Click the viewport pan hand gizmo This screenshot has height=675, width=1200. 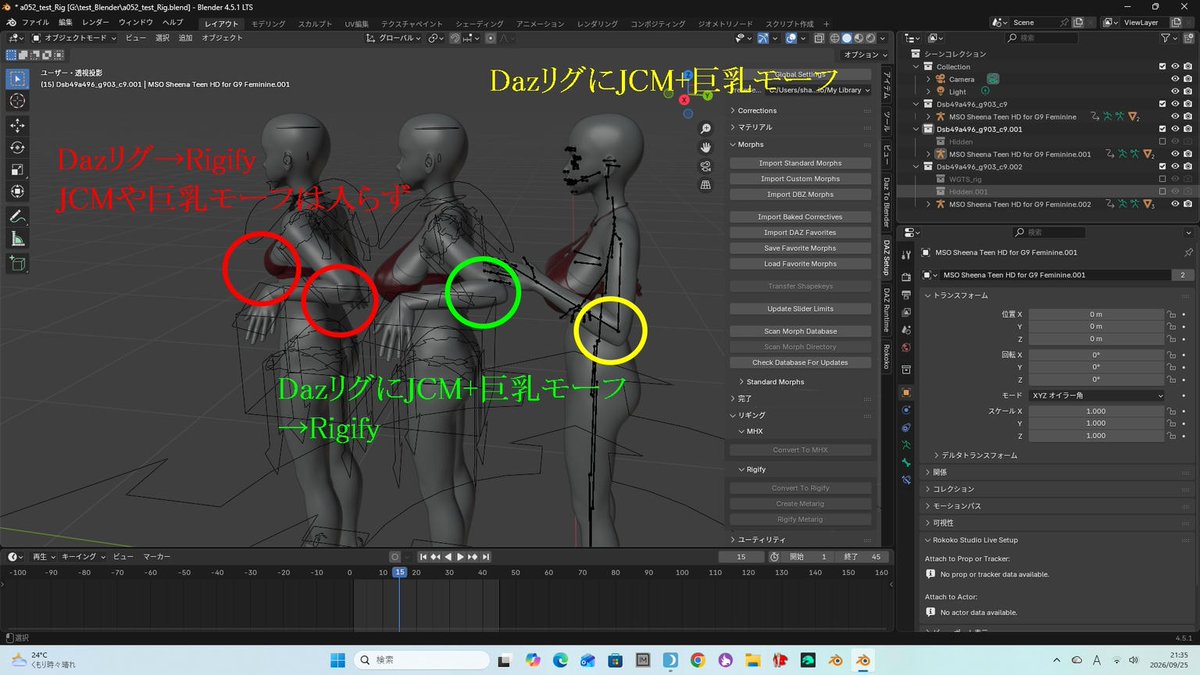click(706, 147)
